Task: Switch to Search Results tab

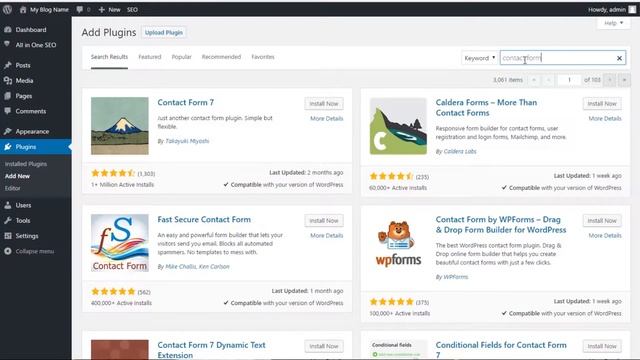Action: click(x=109, y=57)
